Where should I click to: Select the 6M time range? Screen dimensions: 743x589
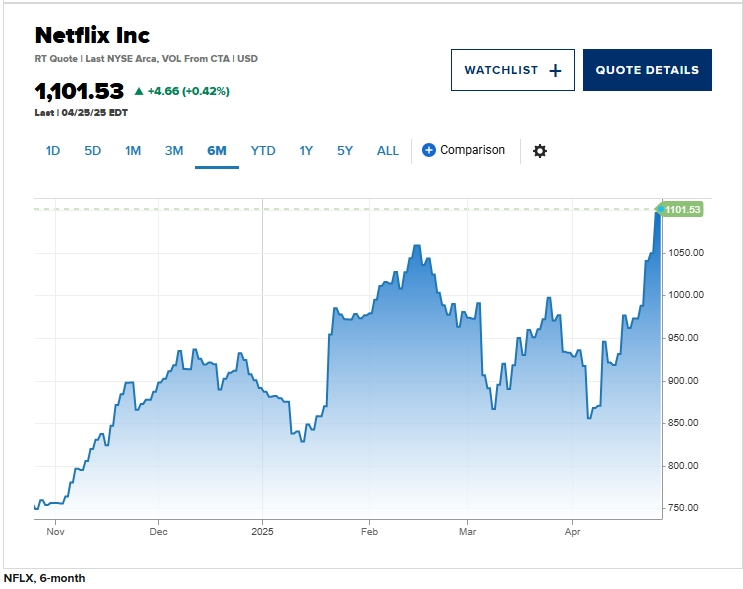[x=217, y=151]
